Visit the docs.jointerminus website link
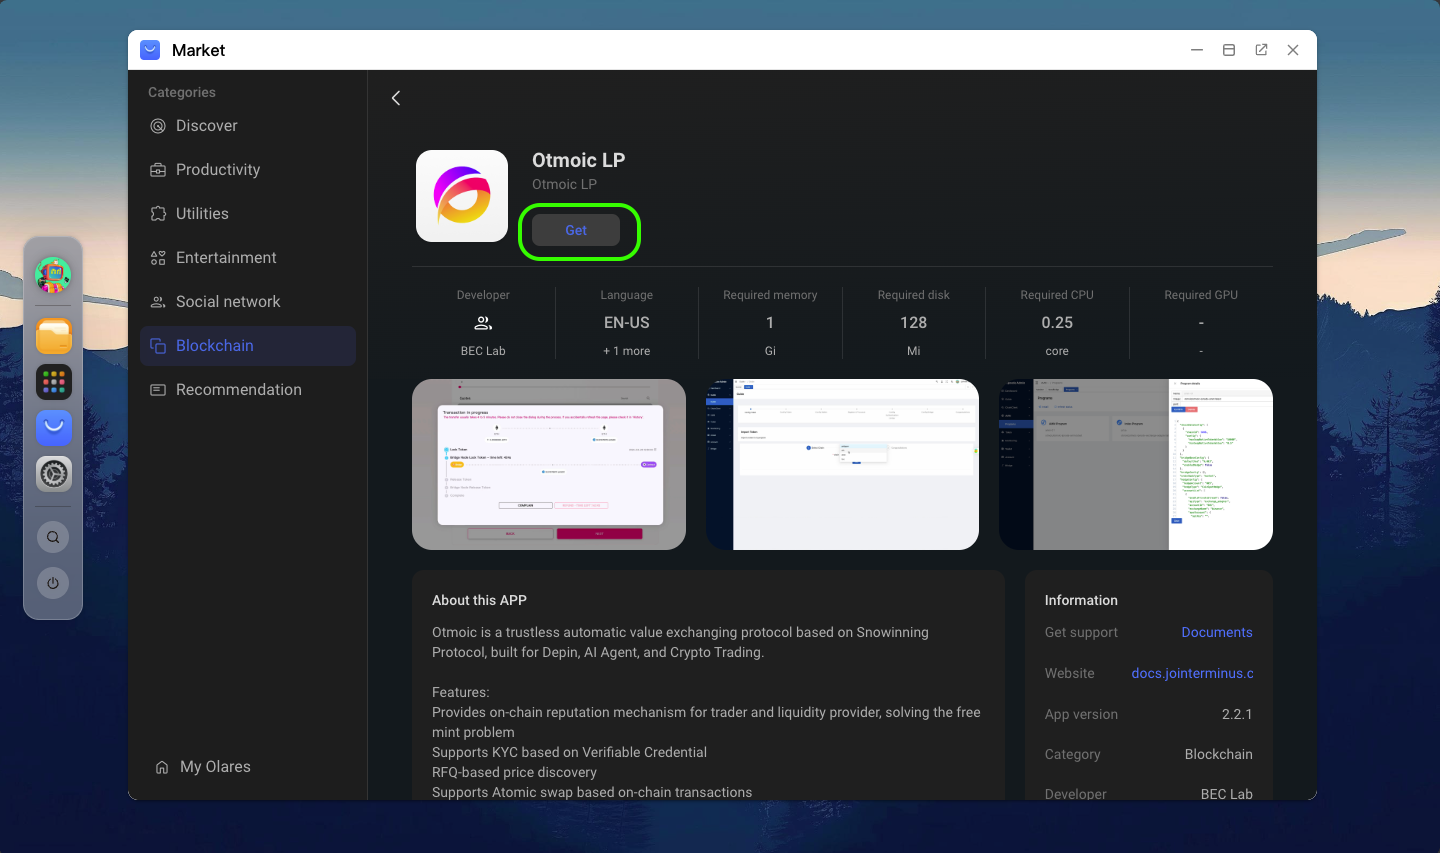The image size is (1440, 853). pyautogui.click(x=1192, y=673)
